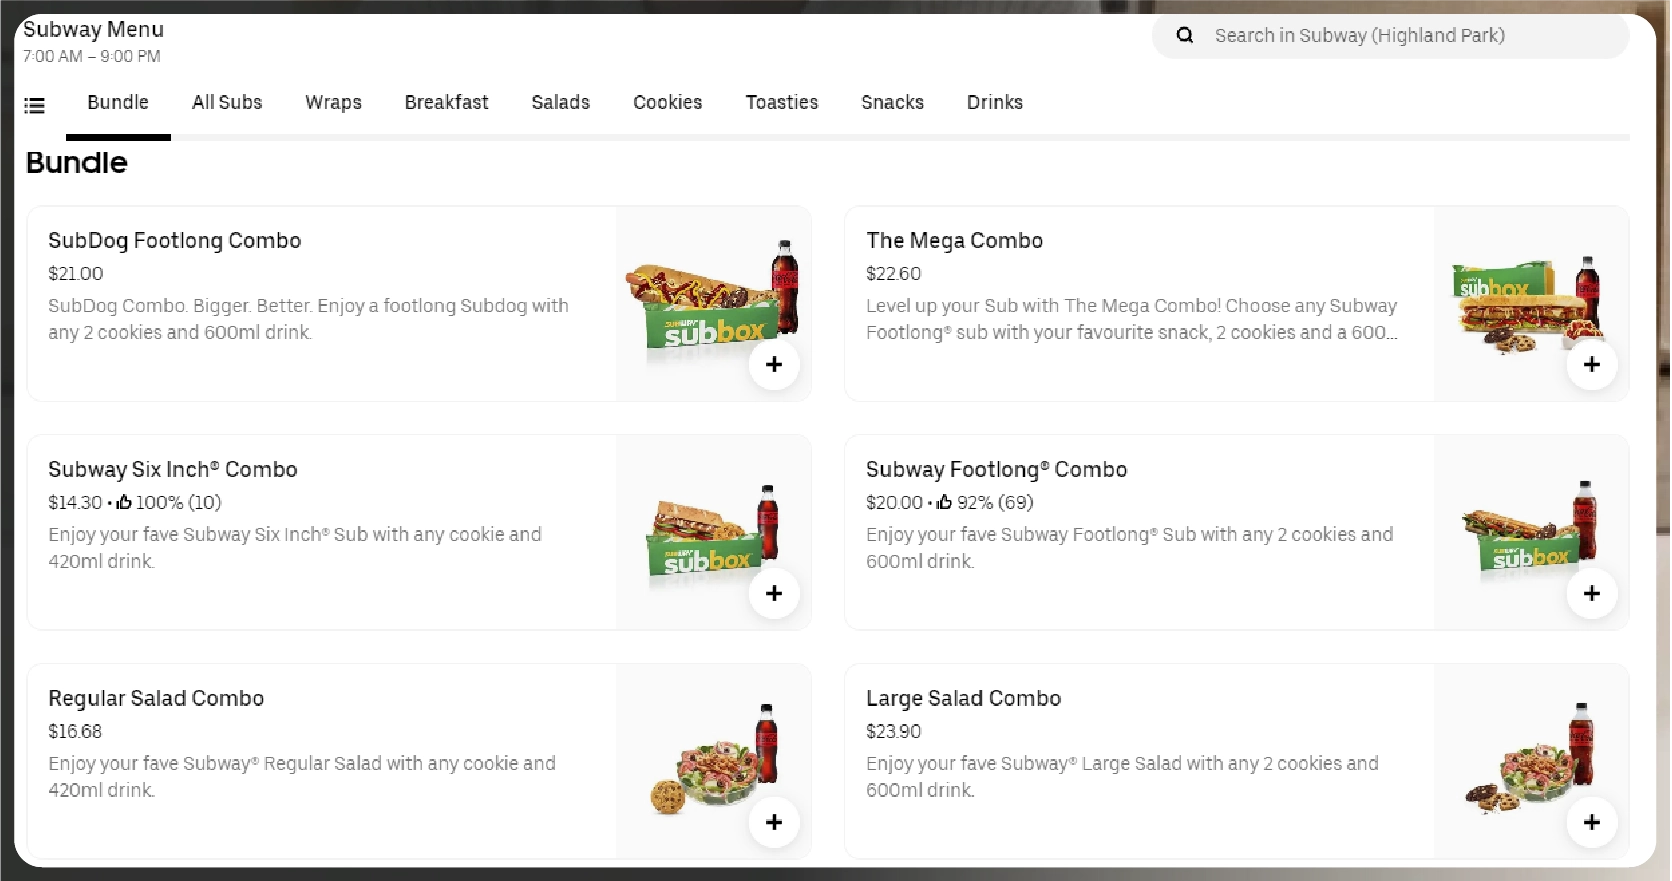View the Snacks tab
The width and height of the screenshot is (1672, 881).
point(892,103)
